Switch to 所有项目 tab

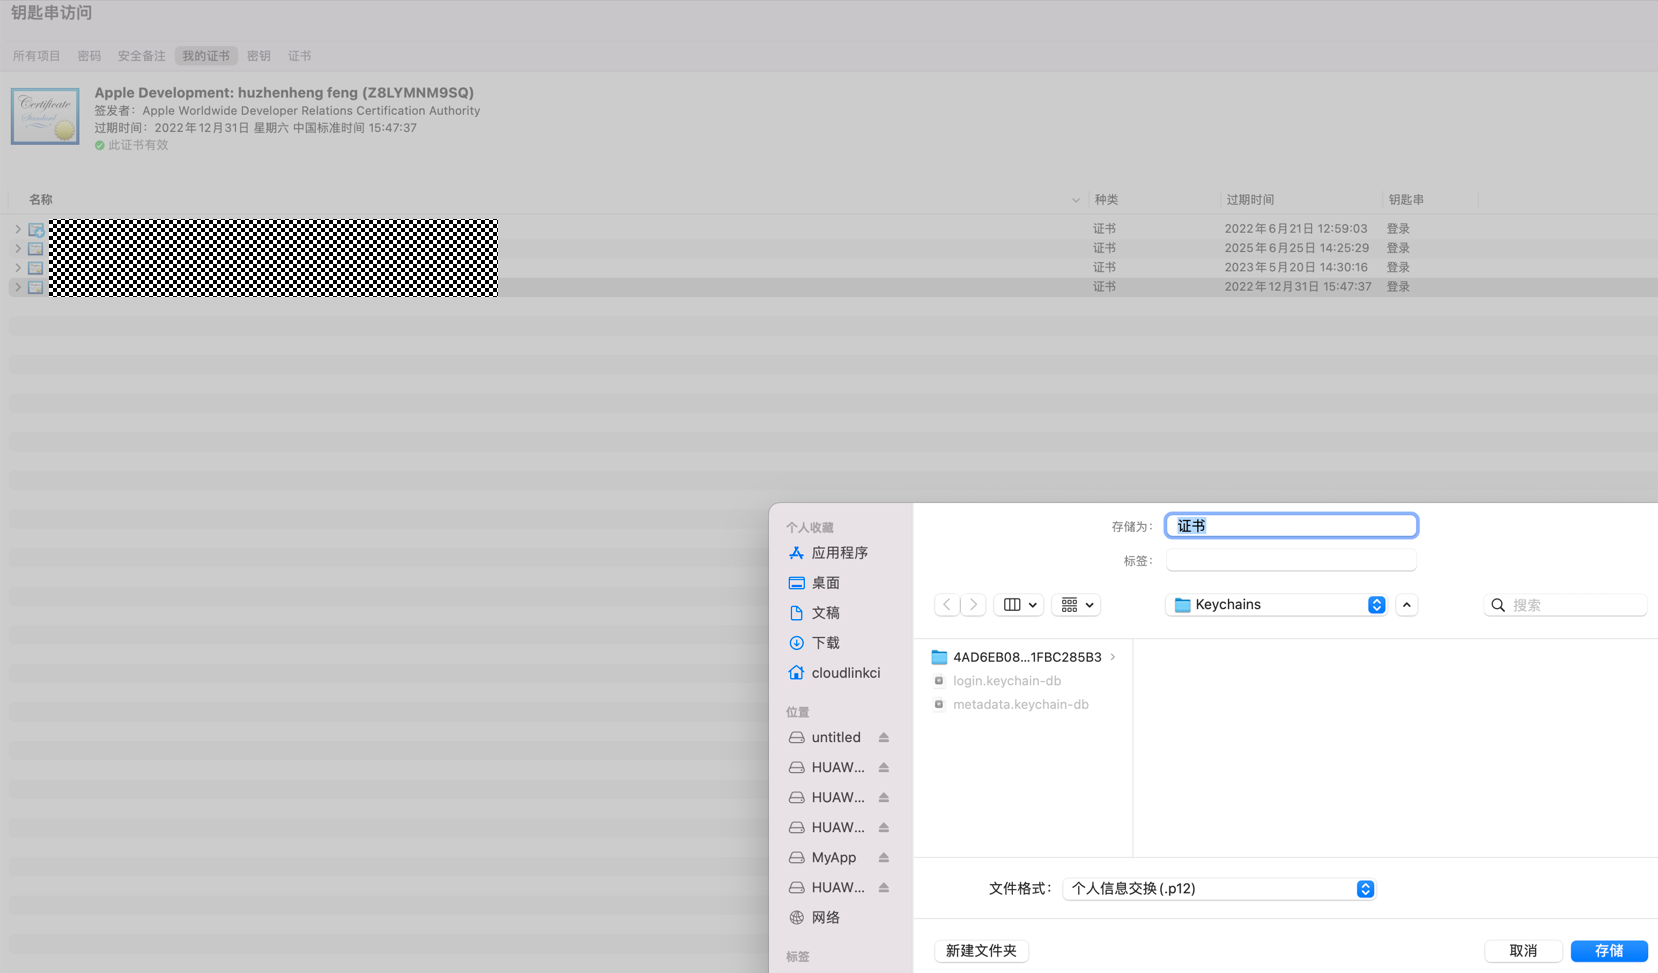point(37,56)
